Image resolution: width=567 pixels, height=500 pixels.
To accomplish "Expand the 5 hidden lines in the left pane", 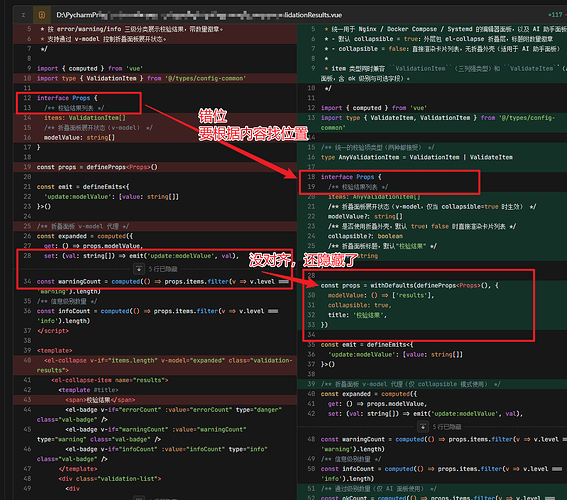I will click(x=139, y=269).
